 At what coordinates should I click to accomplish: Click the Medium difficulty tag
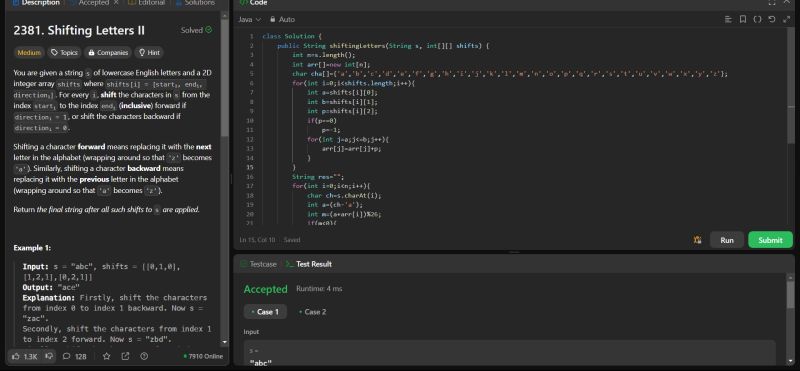click(x=29, y=53)
